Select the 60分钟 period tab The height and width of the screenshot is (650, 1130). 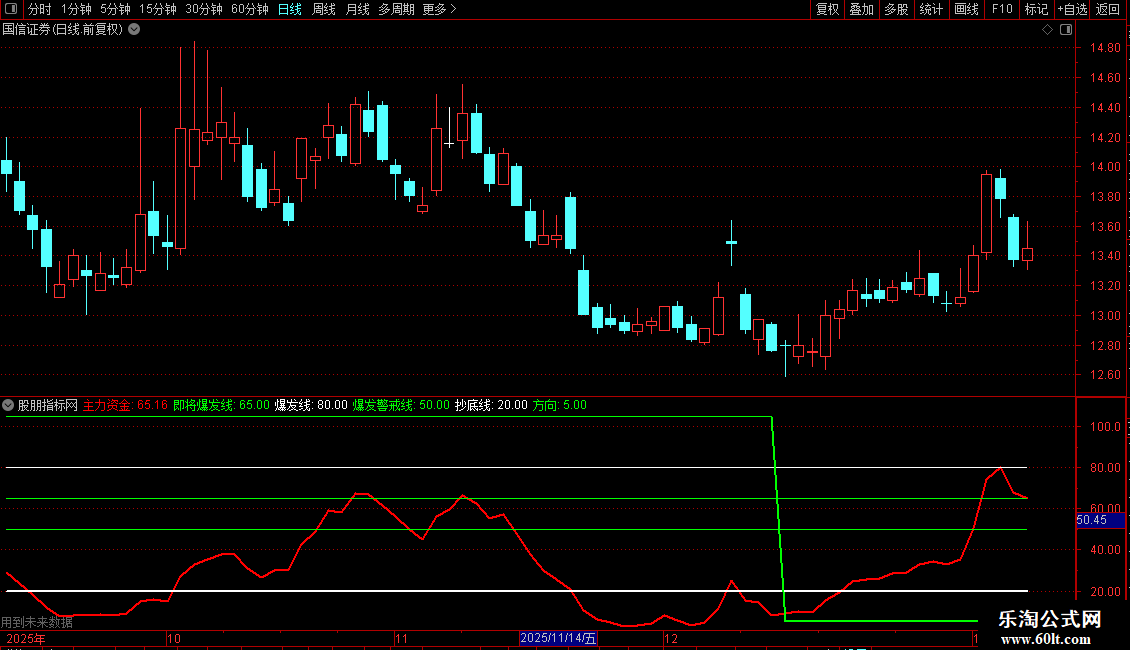point(250,9)
